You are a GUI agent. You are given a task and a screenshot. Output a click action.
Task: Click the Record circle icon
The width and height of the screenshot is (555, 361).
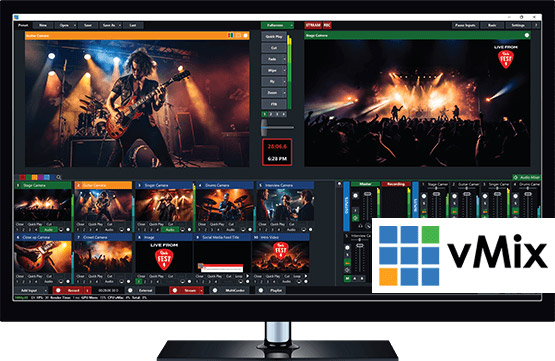[58, 290]
